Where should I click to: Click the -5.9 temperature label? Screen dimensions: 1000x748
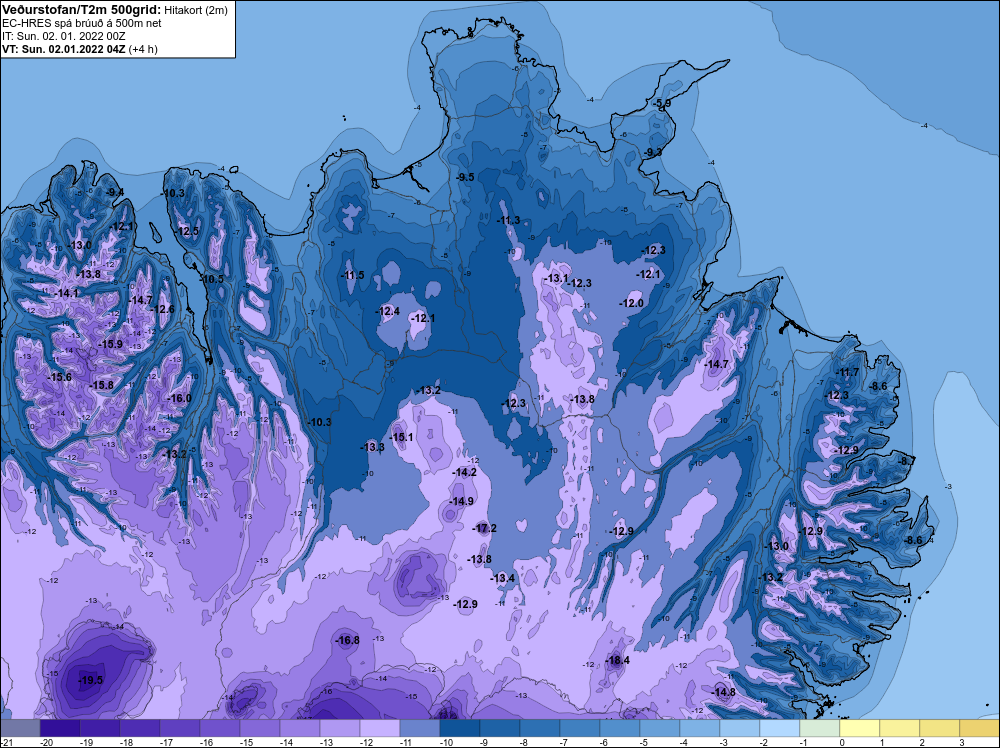tap(661, 103)
